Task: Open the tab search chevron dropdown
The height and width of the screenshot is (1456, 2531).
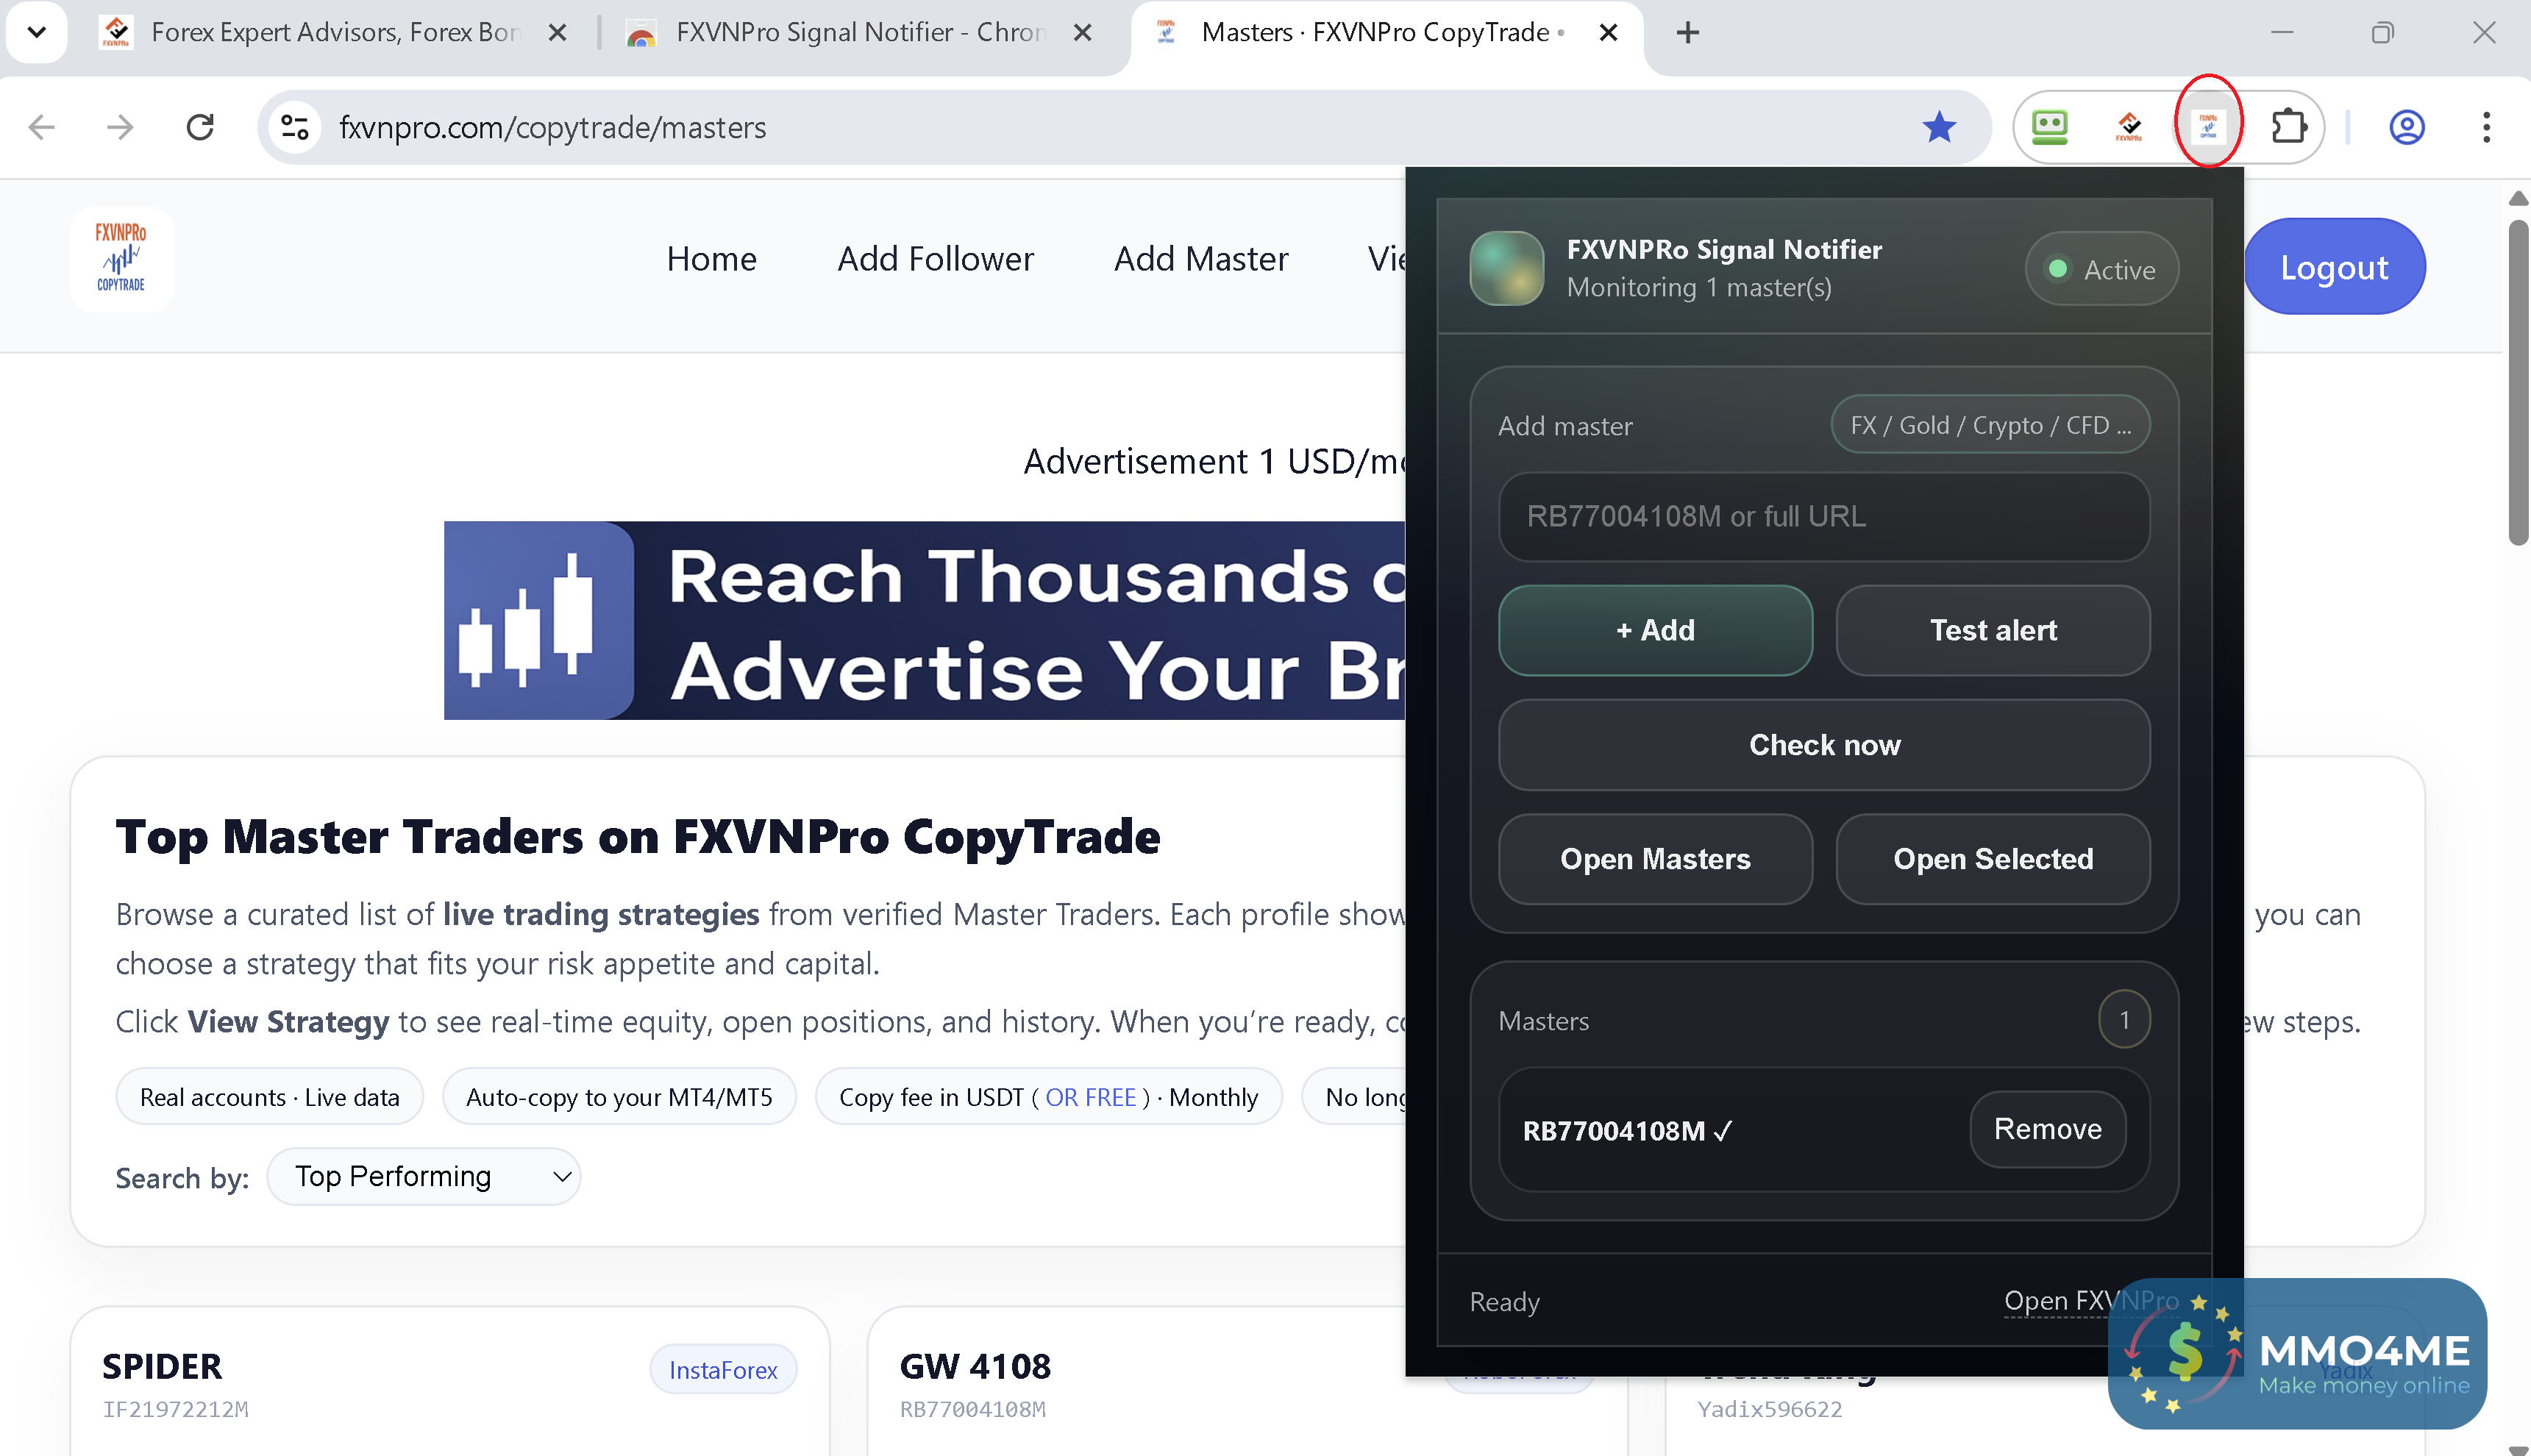Action: 37,32
